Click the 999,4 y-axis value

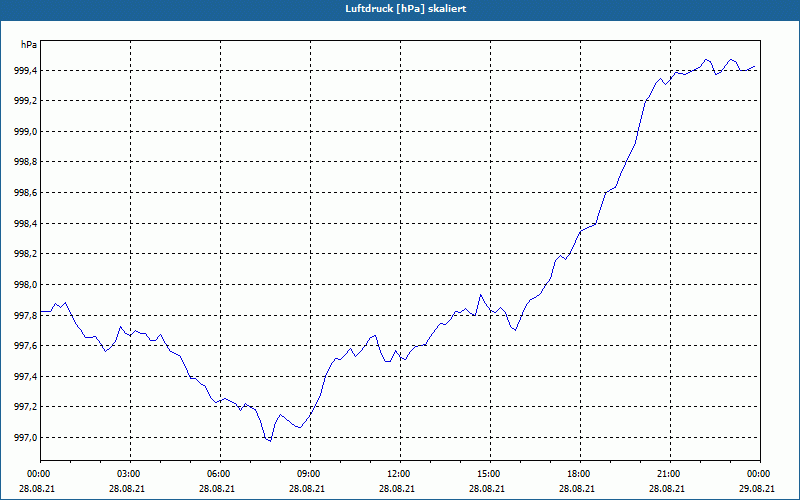tap(24, 70)
